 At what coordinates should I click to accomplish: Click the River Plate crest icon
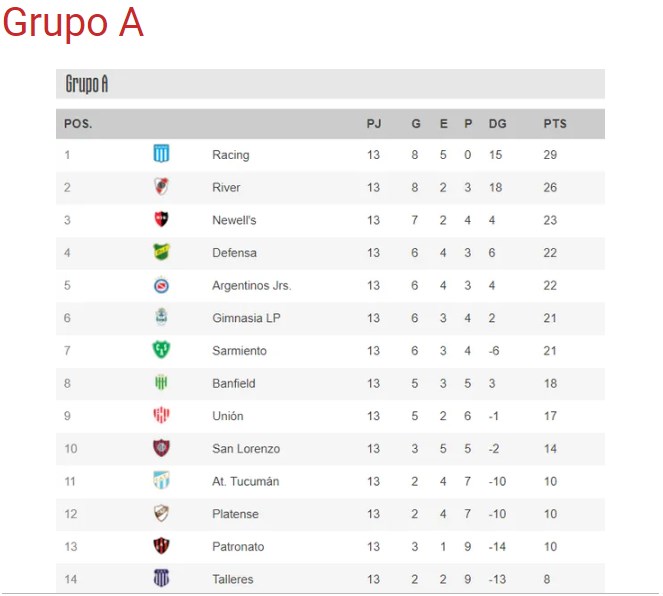pos(161,186)
